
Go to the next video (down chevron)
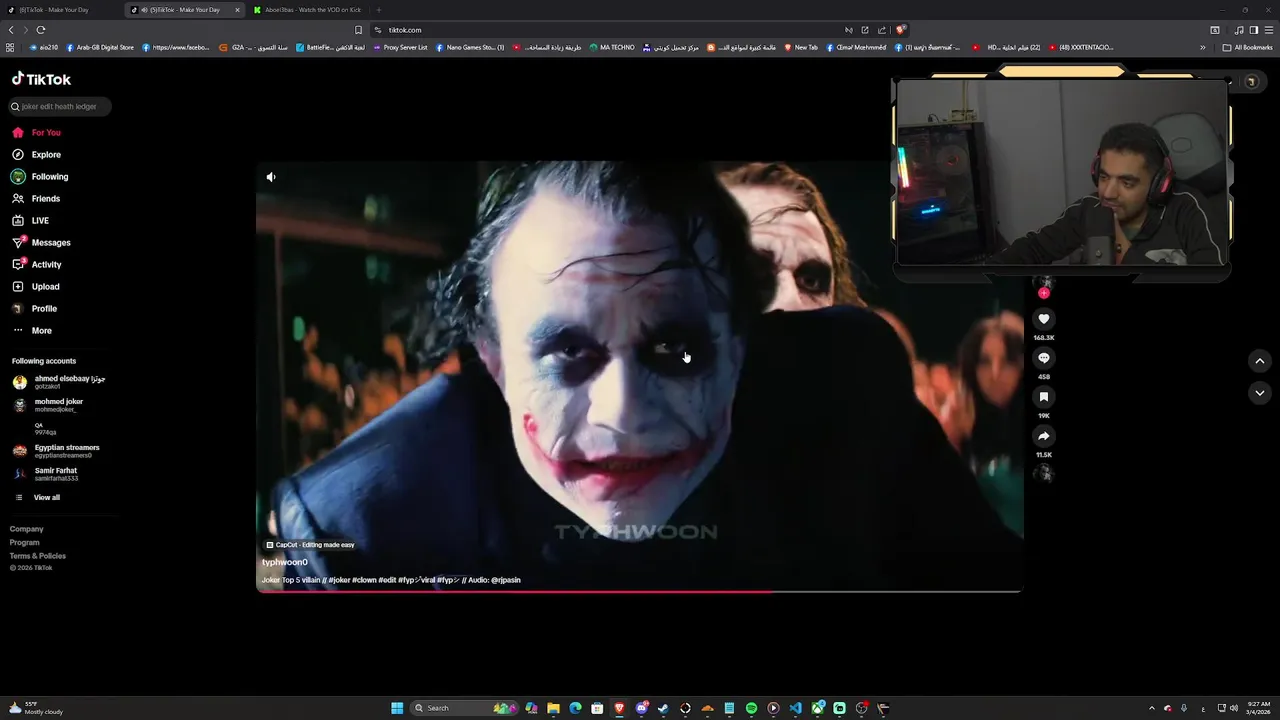[1260, 393]
